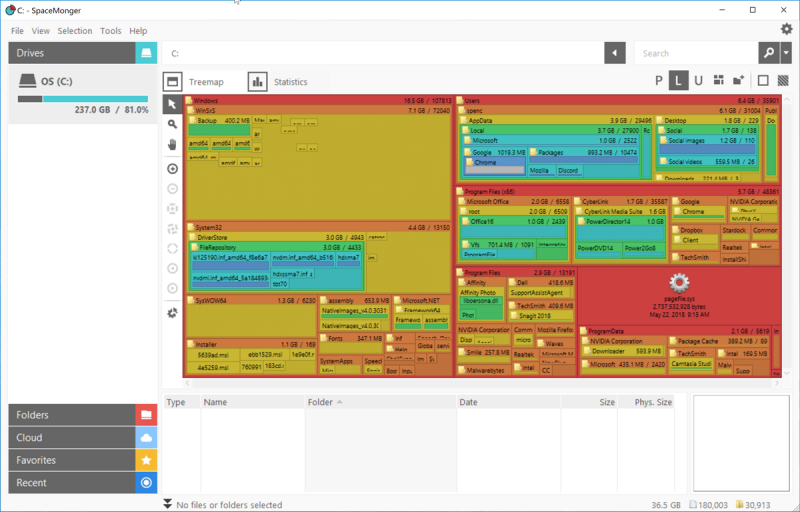Expand the details pane with double arrow
Image resolution: width=800 pixels, height=512 pixels.
168,504
